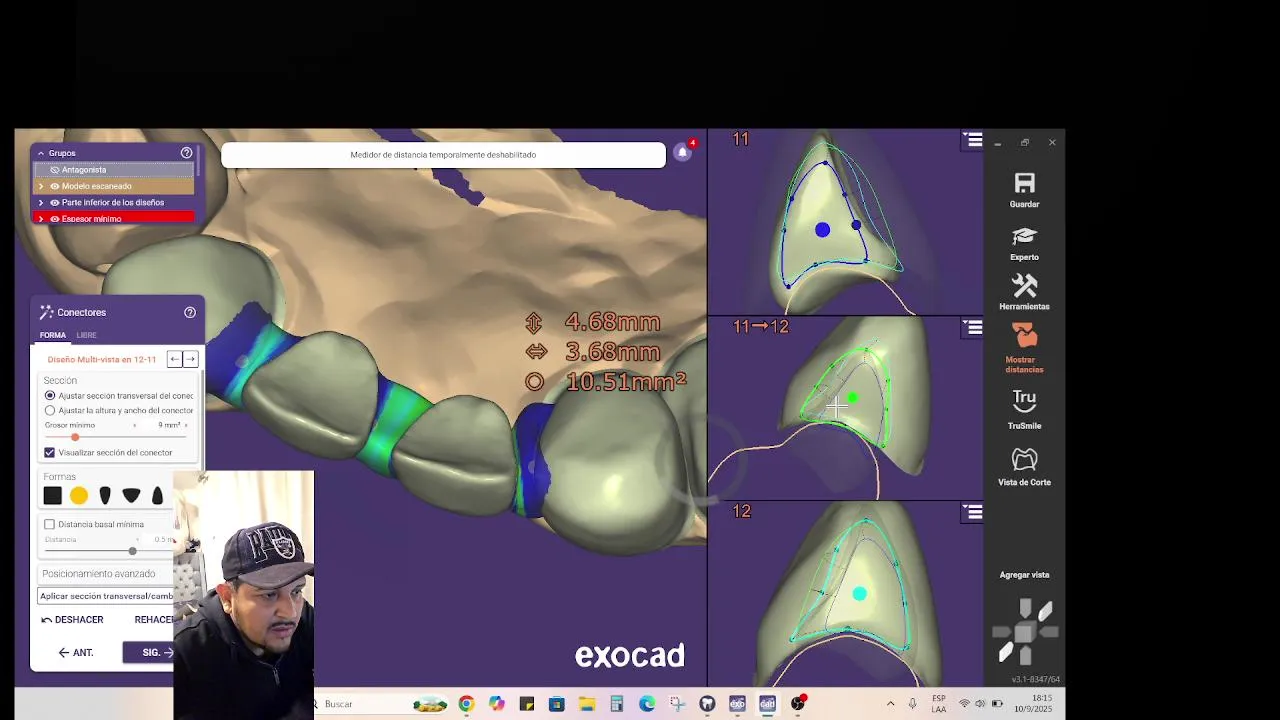Open File Explorer from the taskbar
Image resolution: width=1280 pixels, height=720 pixels.
coord(587,704)
